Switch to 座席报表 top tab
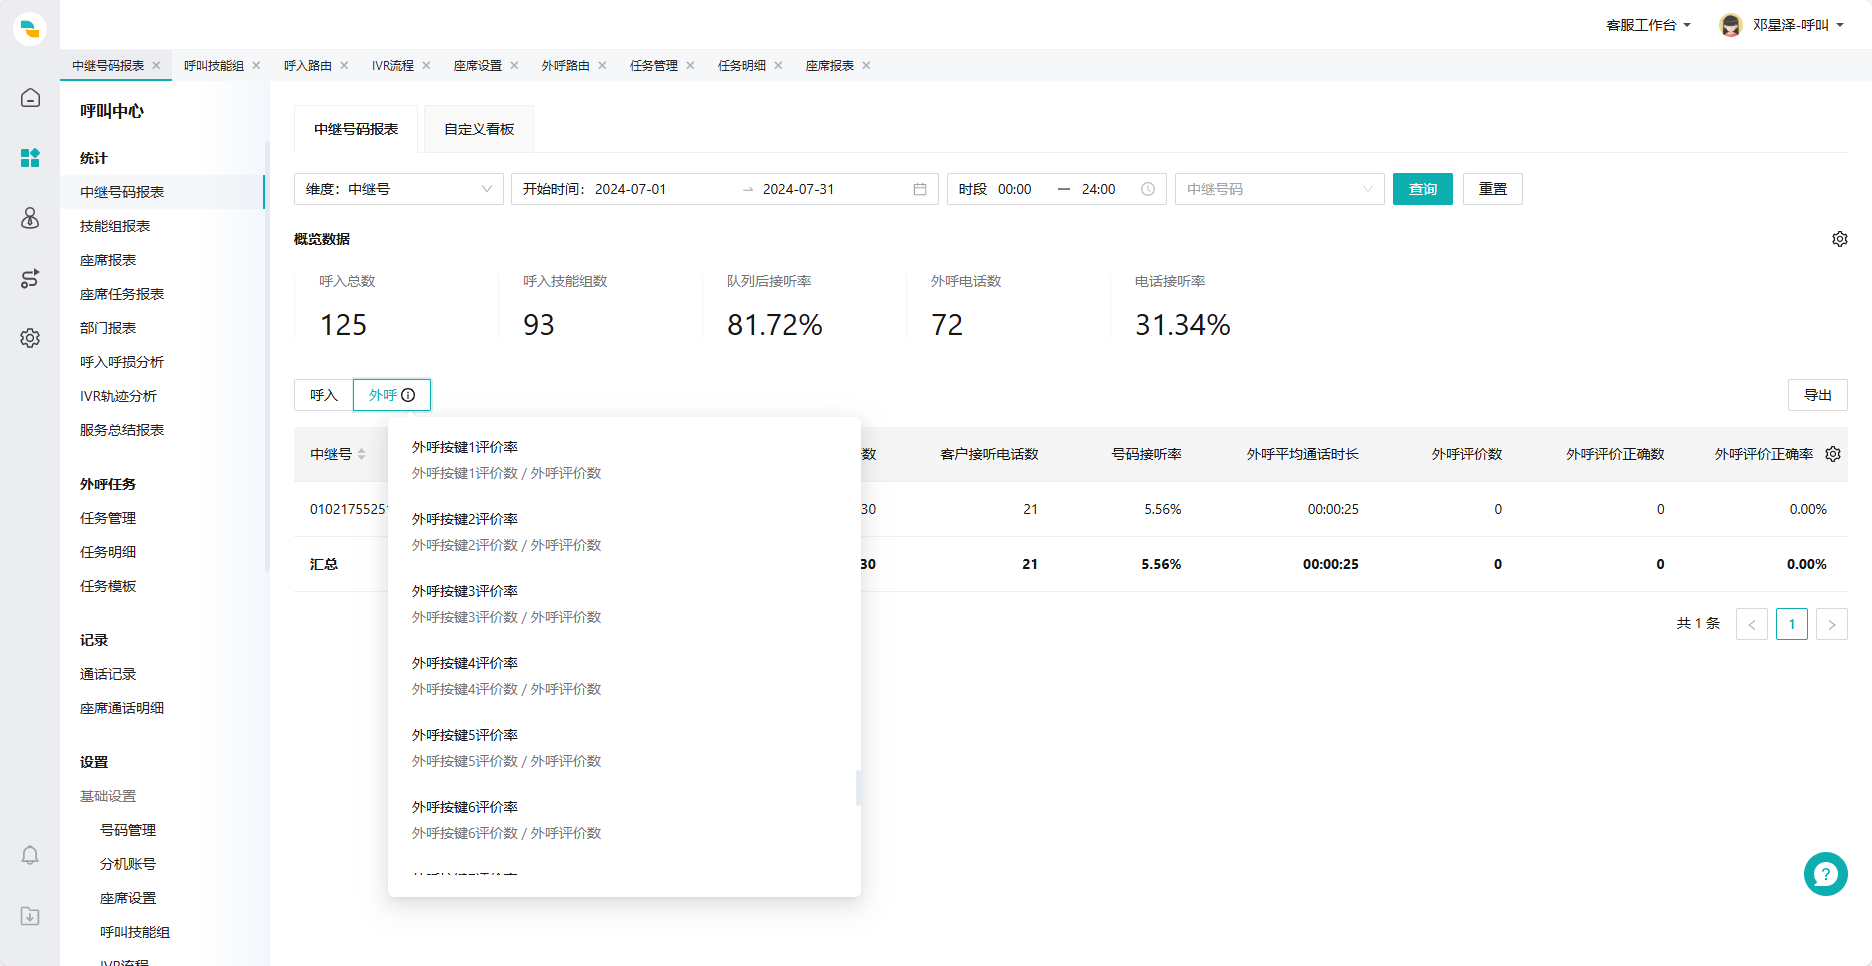1872x966 pixels. (830, 65)
